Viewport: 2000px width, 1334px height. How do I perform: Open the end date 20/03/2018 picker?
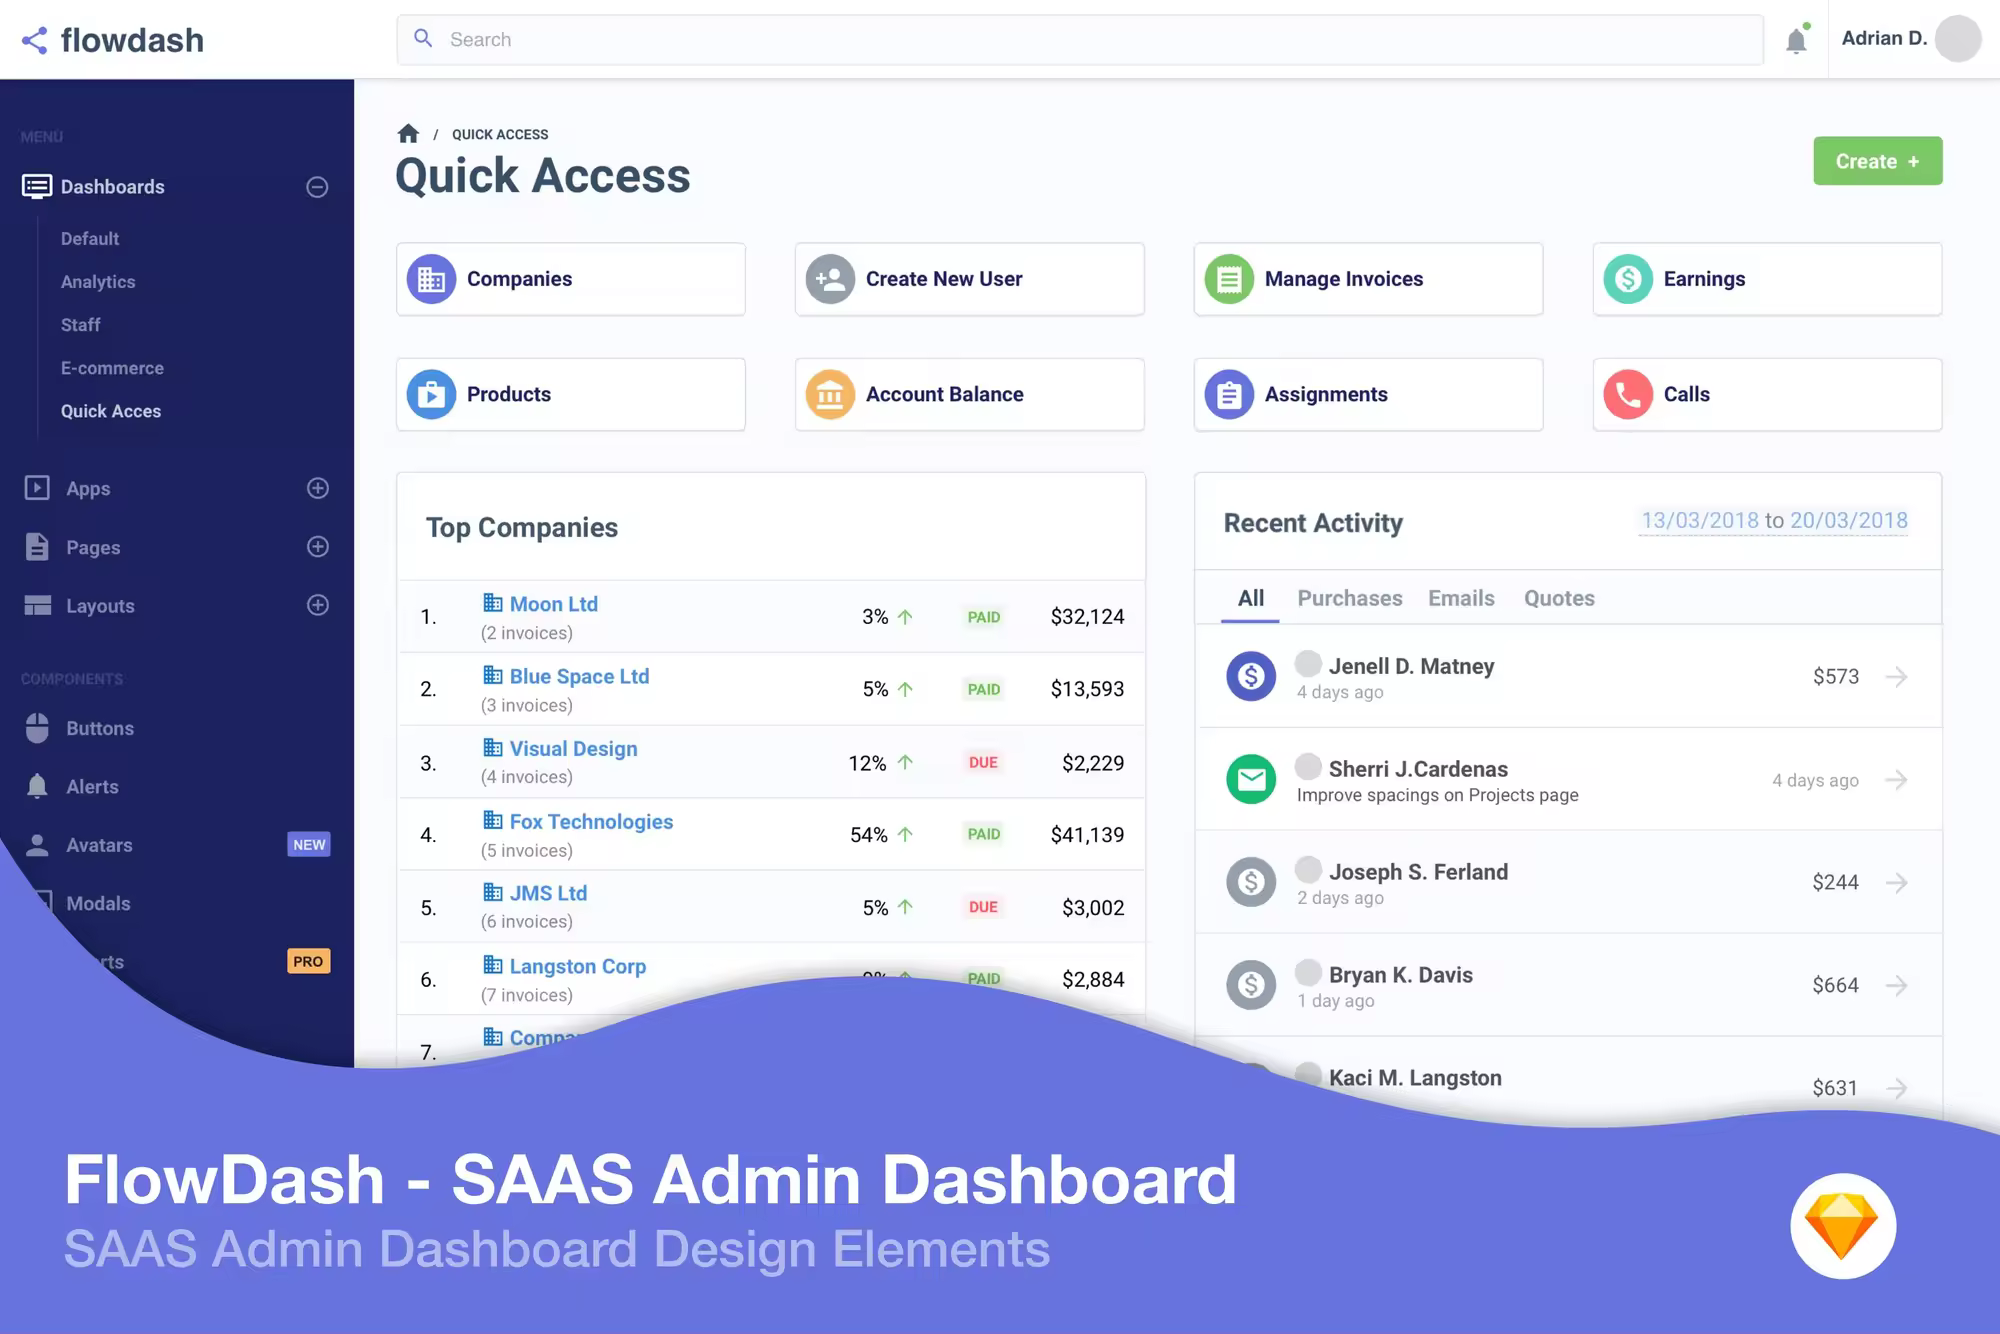(1849, 520)
